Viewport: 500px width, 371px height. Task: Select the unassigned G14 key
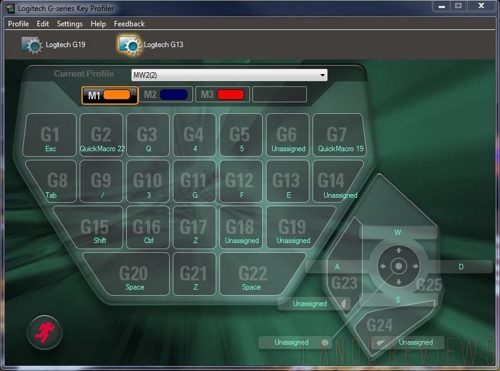[335, 182]
